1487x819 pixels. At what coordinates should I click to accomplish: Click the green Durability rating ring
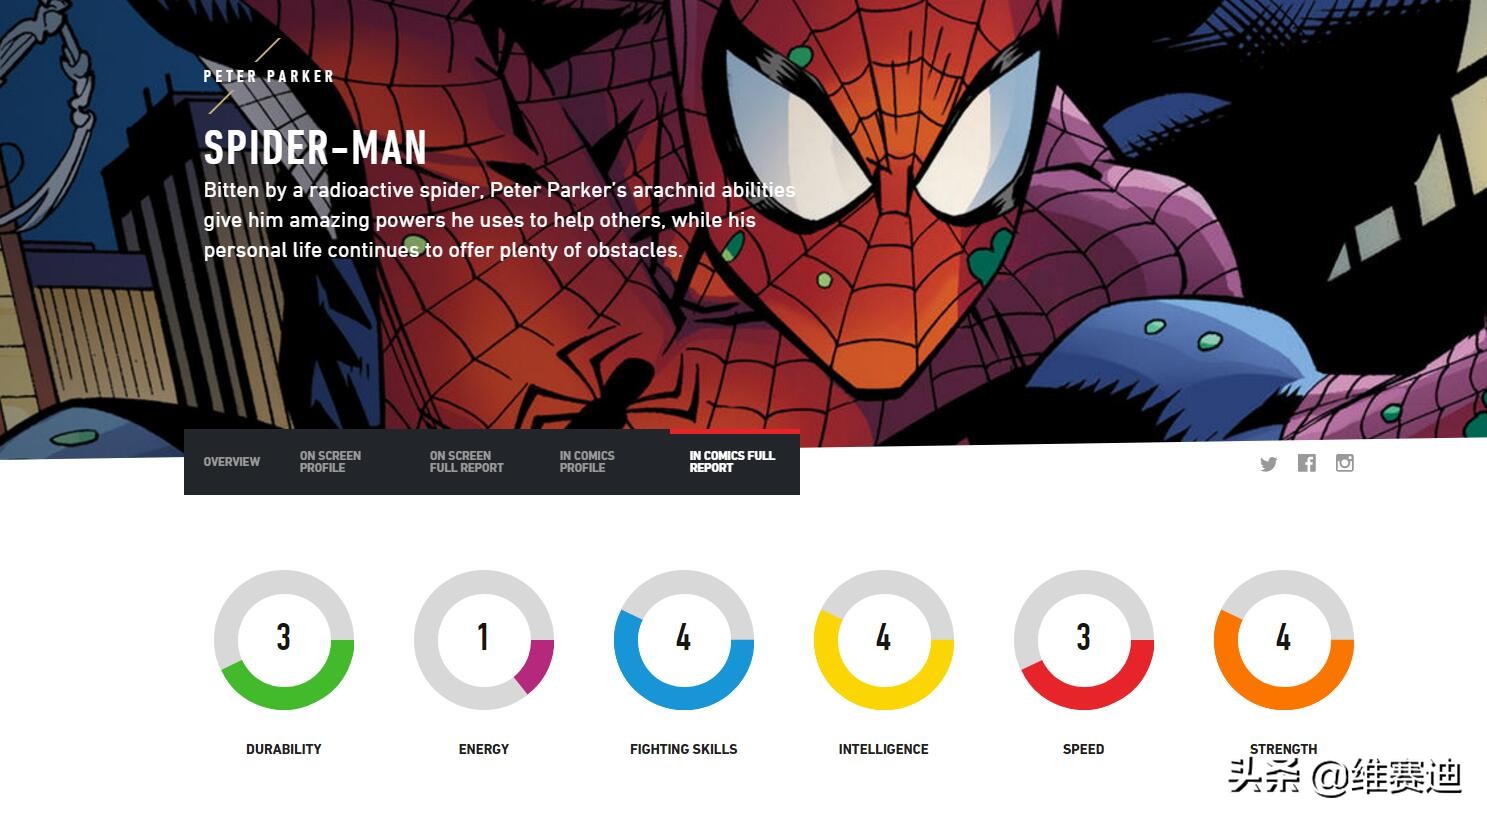284,640
